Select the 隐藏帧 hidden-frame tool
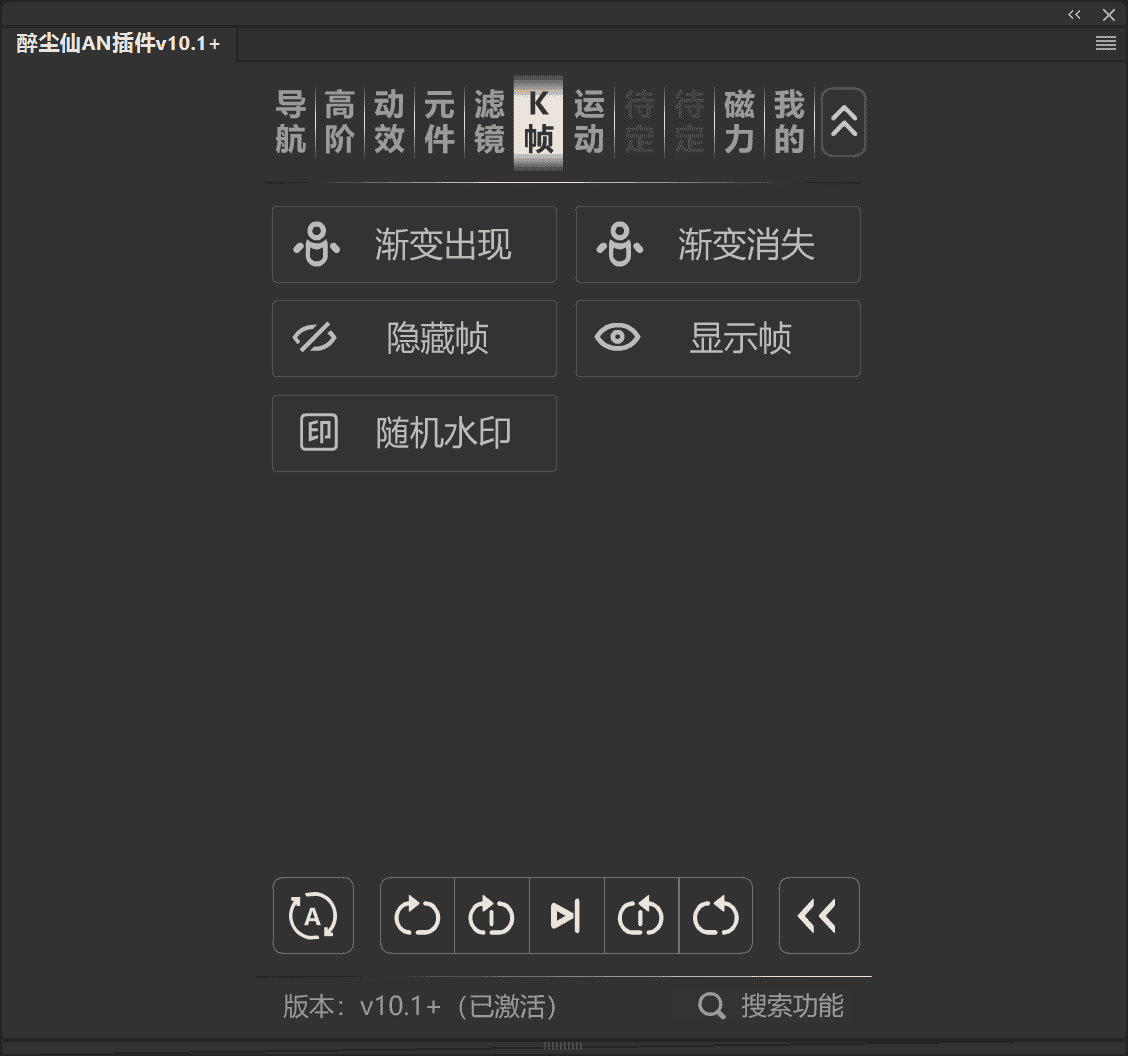Image resolution: width=1128 pixels, height=1056 pixels. [414, 338]
